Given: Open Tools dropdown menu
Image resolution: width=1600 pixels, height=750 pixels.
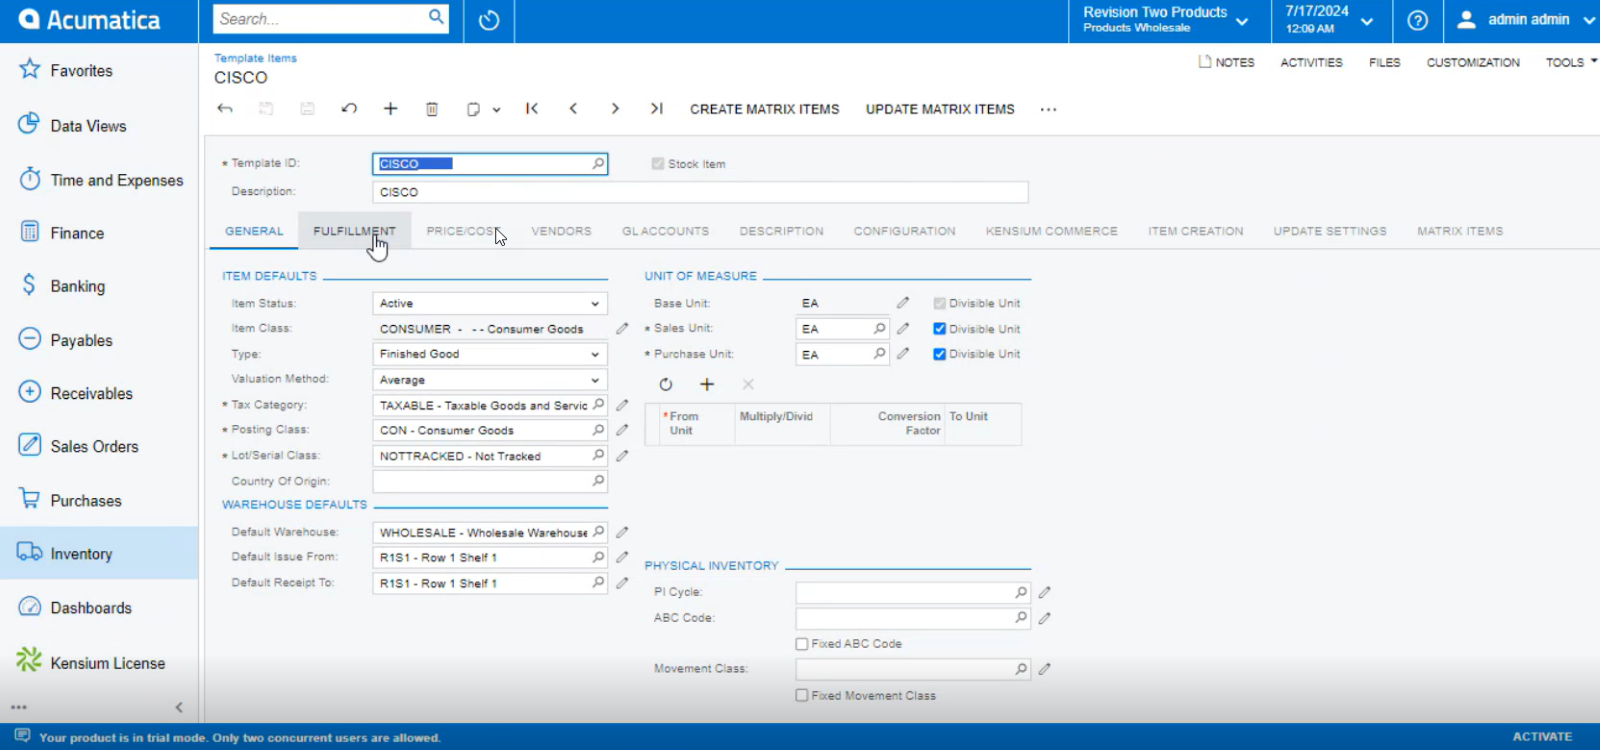Looking at the screenshot, I should tap(1571, 62).
